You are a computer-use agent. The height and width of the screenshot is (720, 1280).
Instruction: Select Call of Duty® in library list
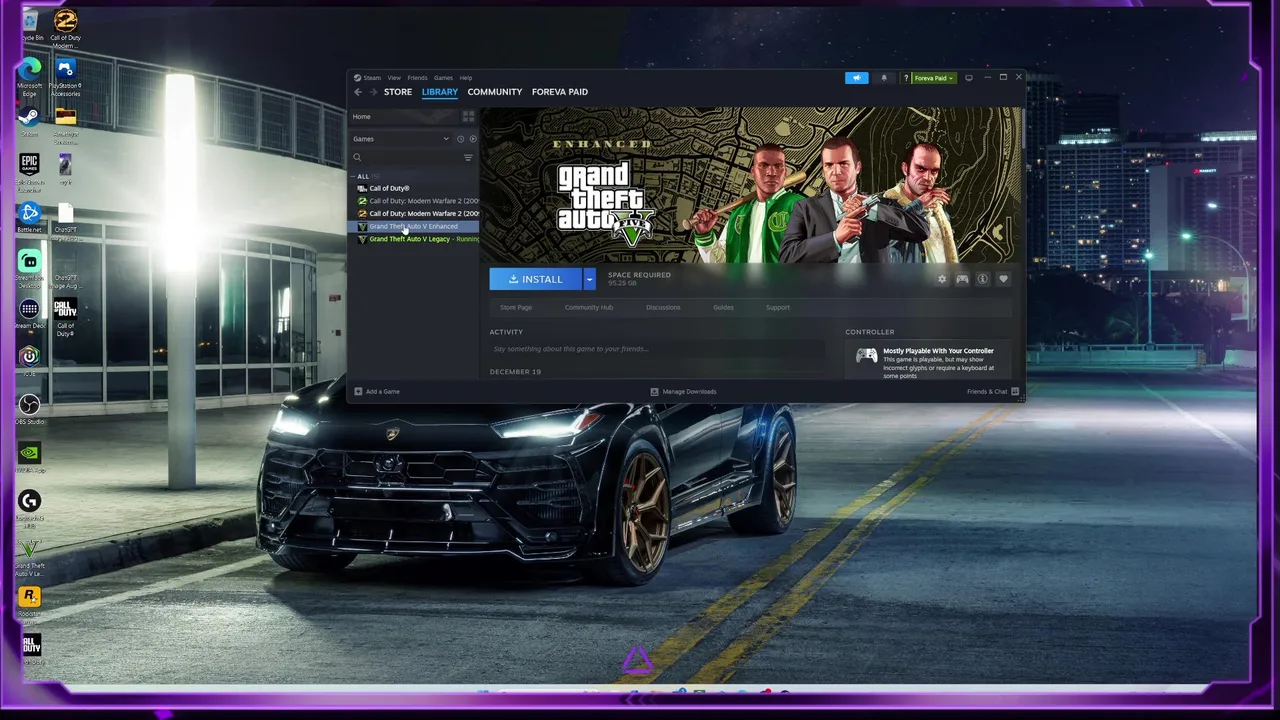(414, 188)
